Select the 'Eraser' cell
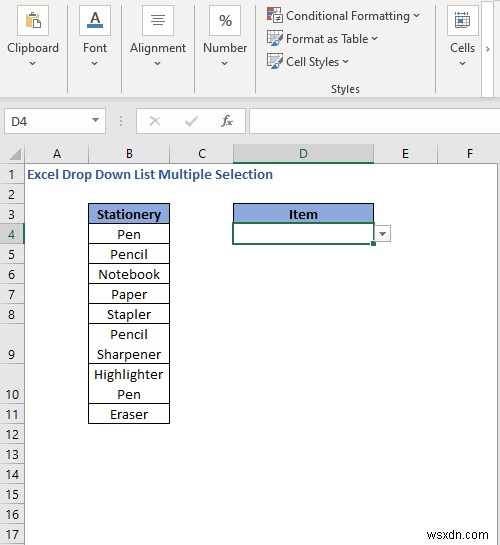500x545 pixels. click(x=129, y=414)
